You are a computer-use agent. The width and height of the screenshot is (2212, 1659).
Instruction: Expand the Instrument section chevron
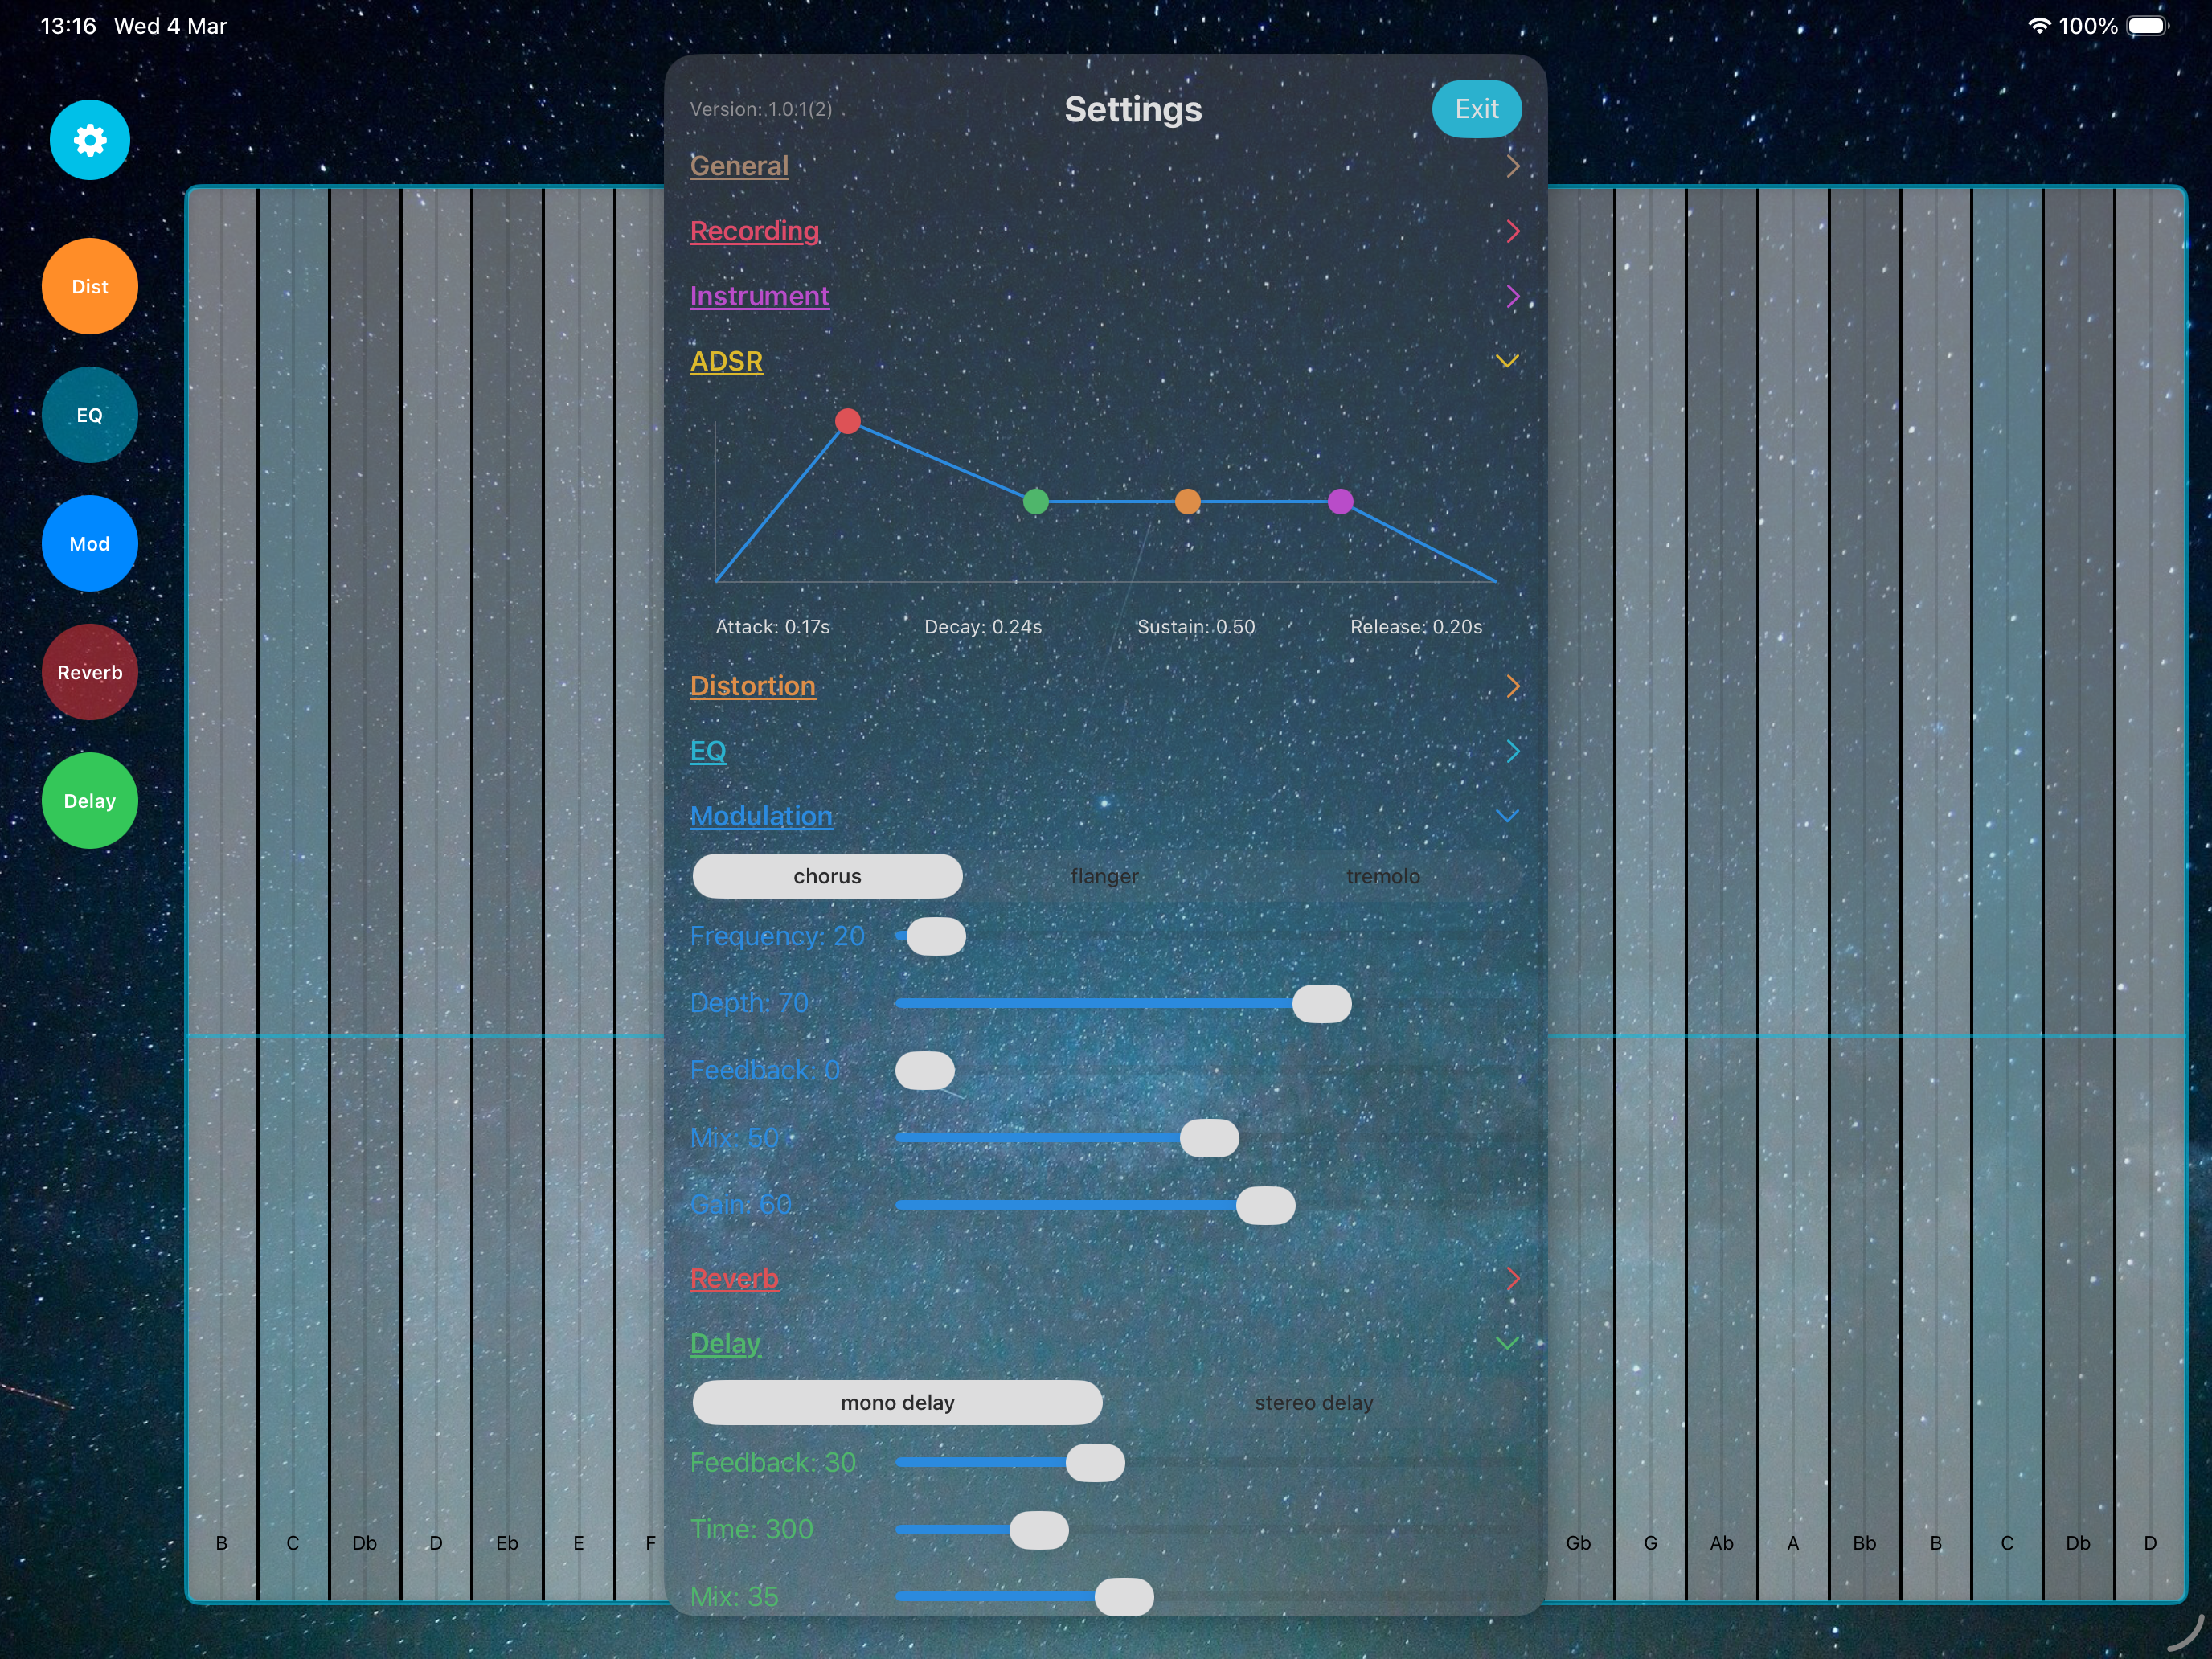click(x=1512, y=296)
